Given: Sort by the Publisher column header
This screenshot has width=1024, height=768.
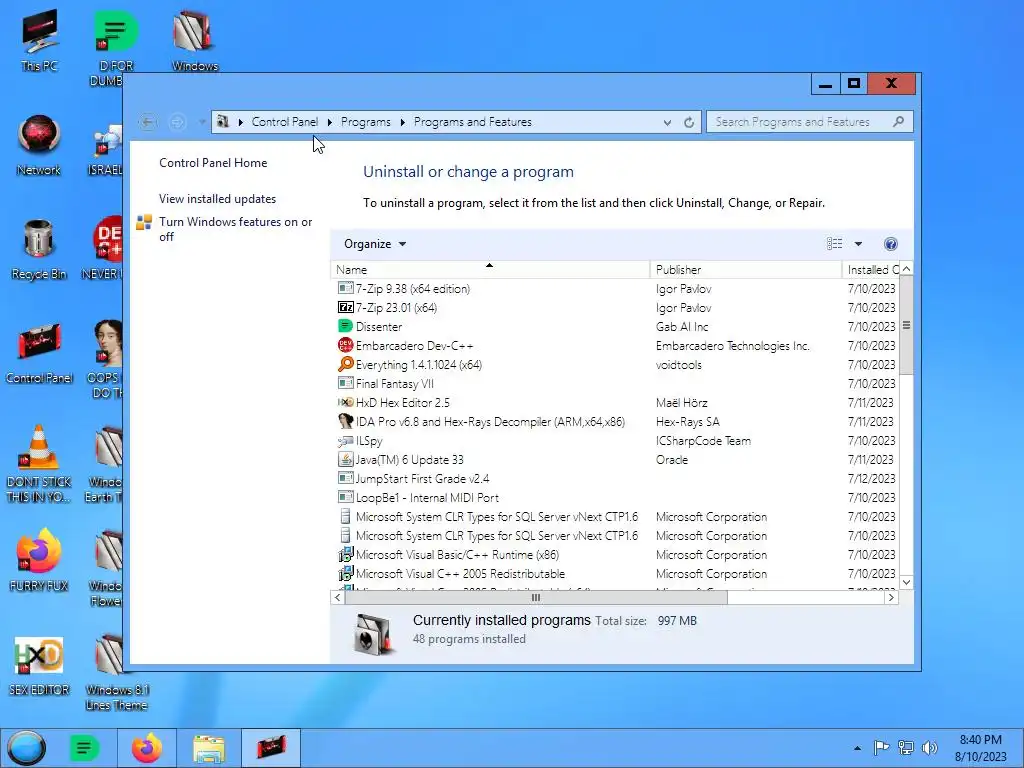Looking at the screenshot, I should click(x=746, y=270).
